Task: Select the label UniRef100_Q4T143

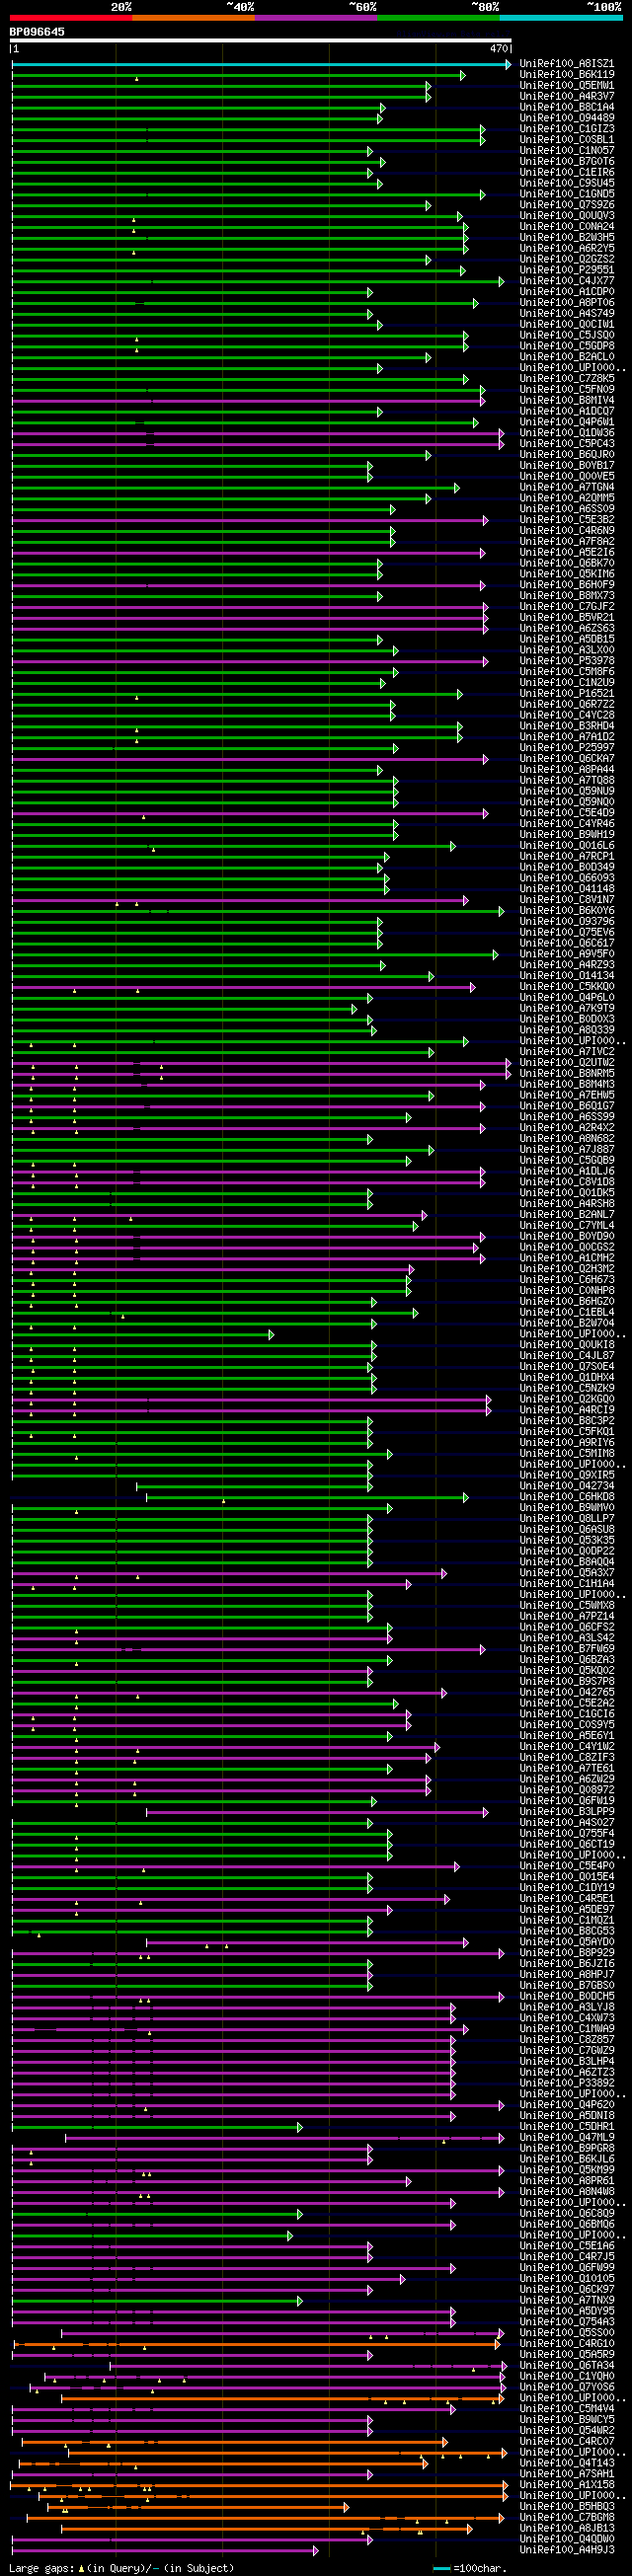Action: pyautogui.click(x=567, y=2464)
